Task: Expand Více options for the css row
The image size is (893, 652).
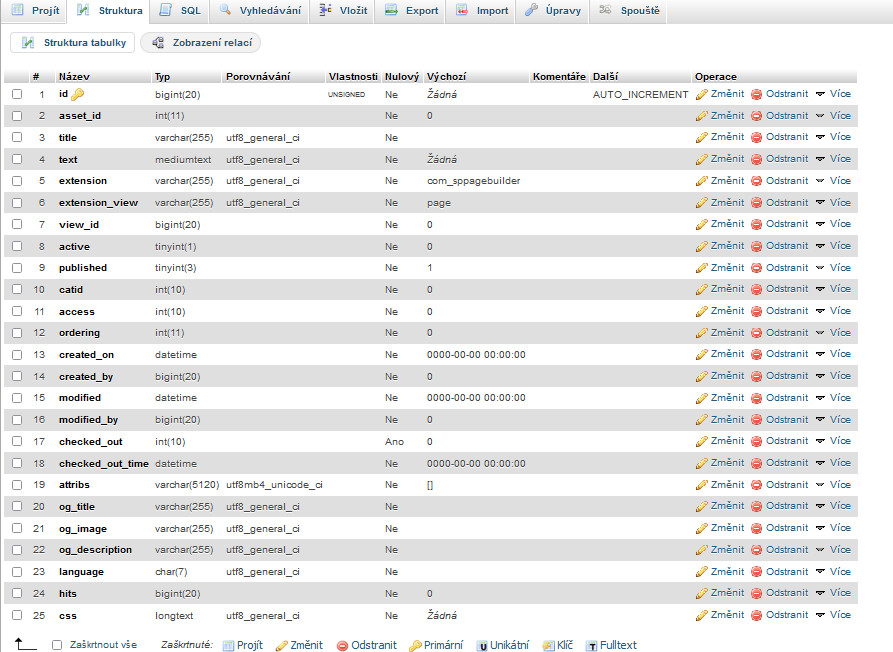Action: (832, 615)
